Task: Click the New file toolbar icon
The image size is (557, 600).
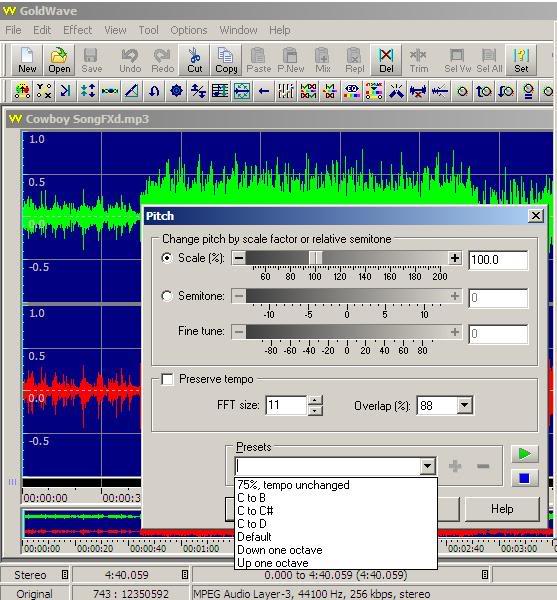Action: click(x=27, y=60)
